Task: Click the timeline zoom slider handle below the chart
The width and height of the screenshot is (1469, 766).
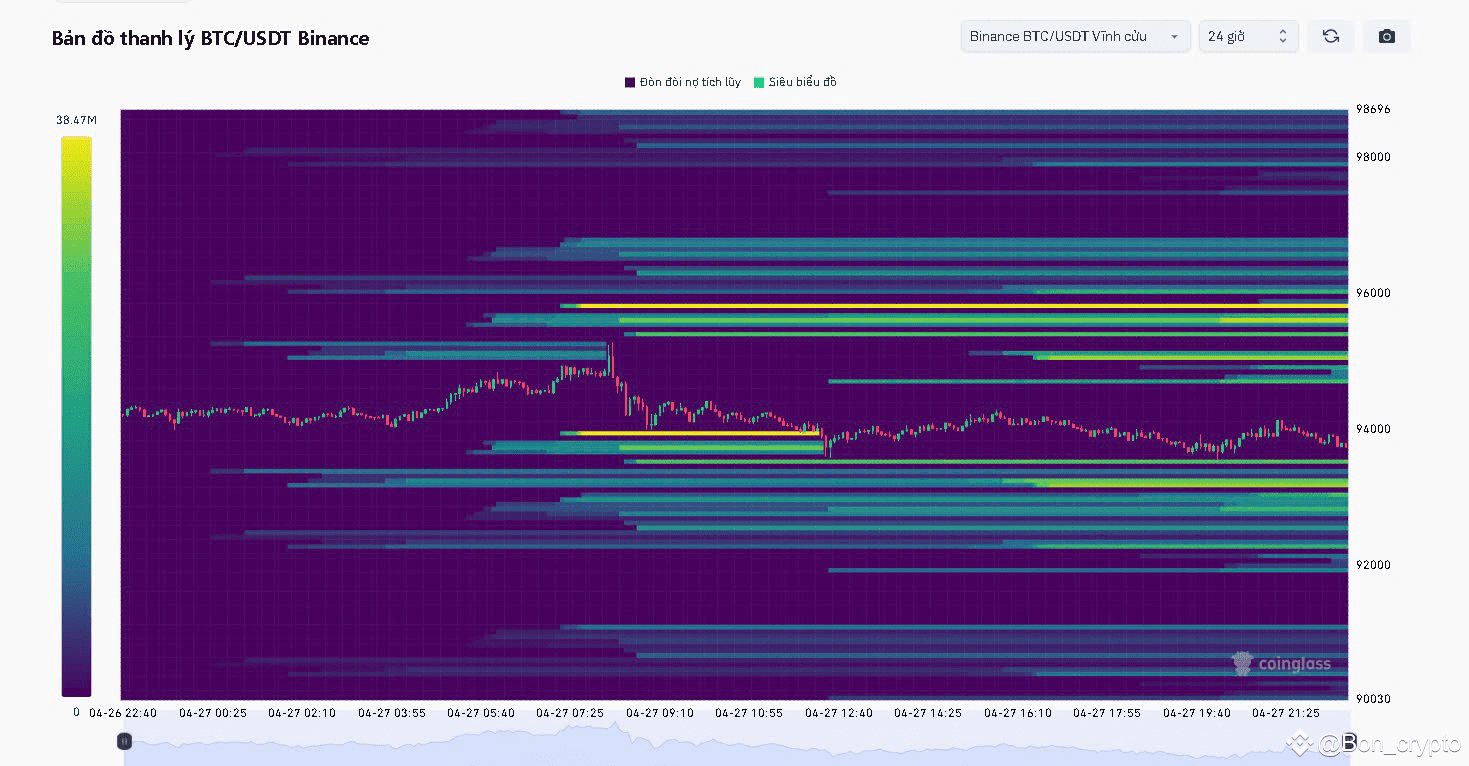Action: pos(124,741)
